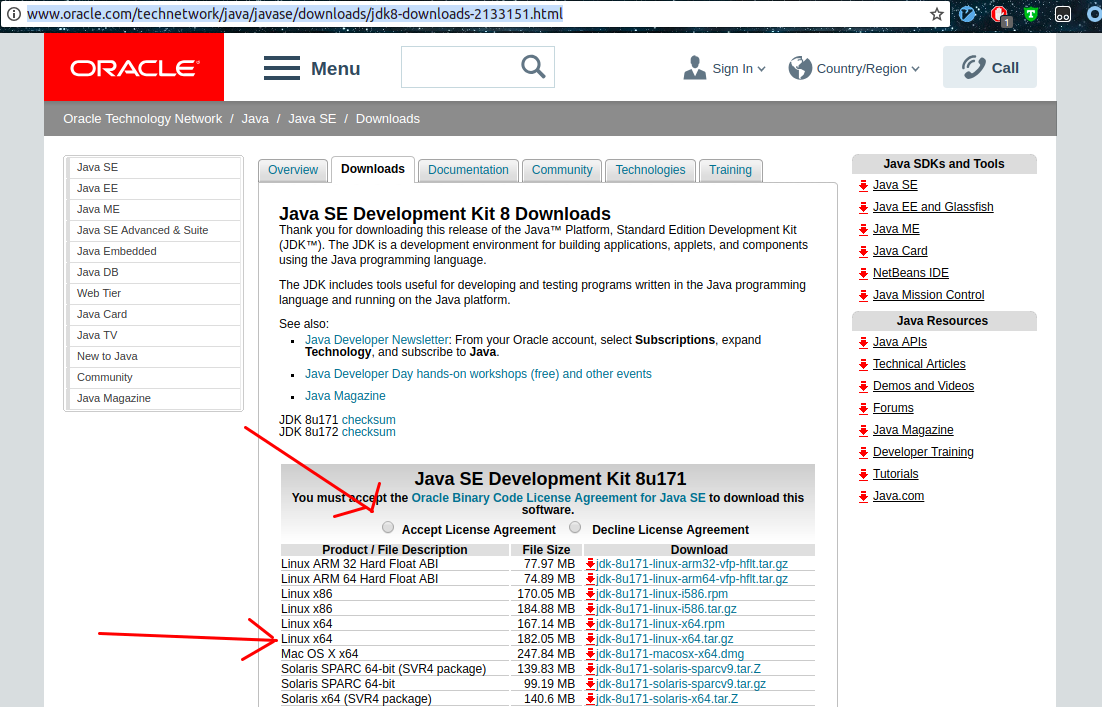Open Java Mission Control link
Image resolution: width=1102 pixels, height=707 pixels.
click(928, 295)
